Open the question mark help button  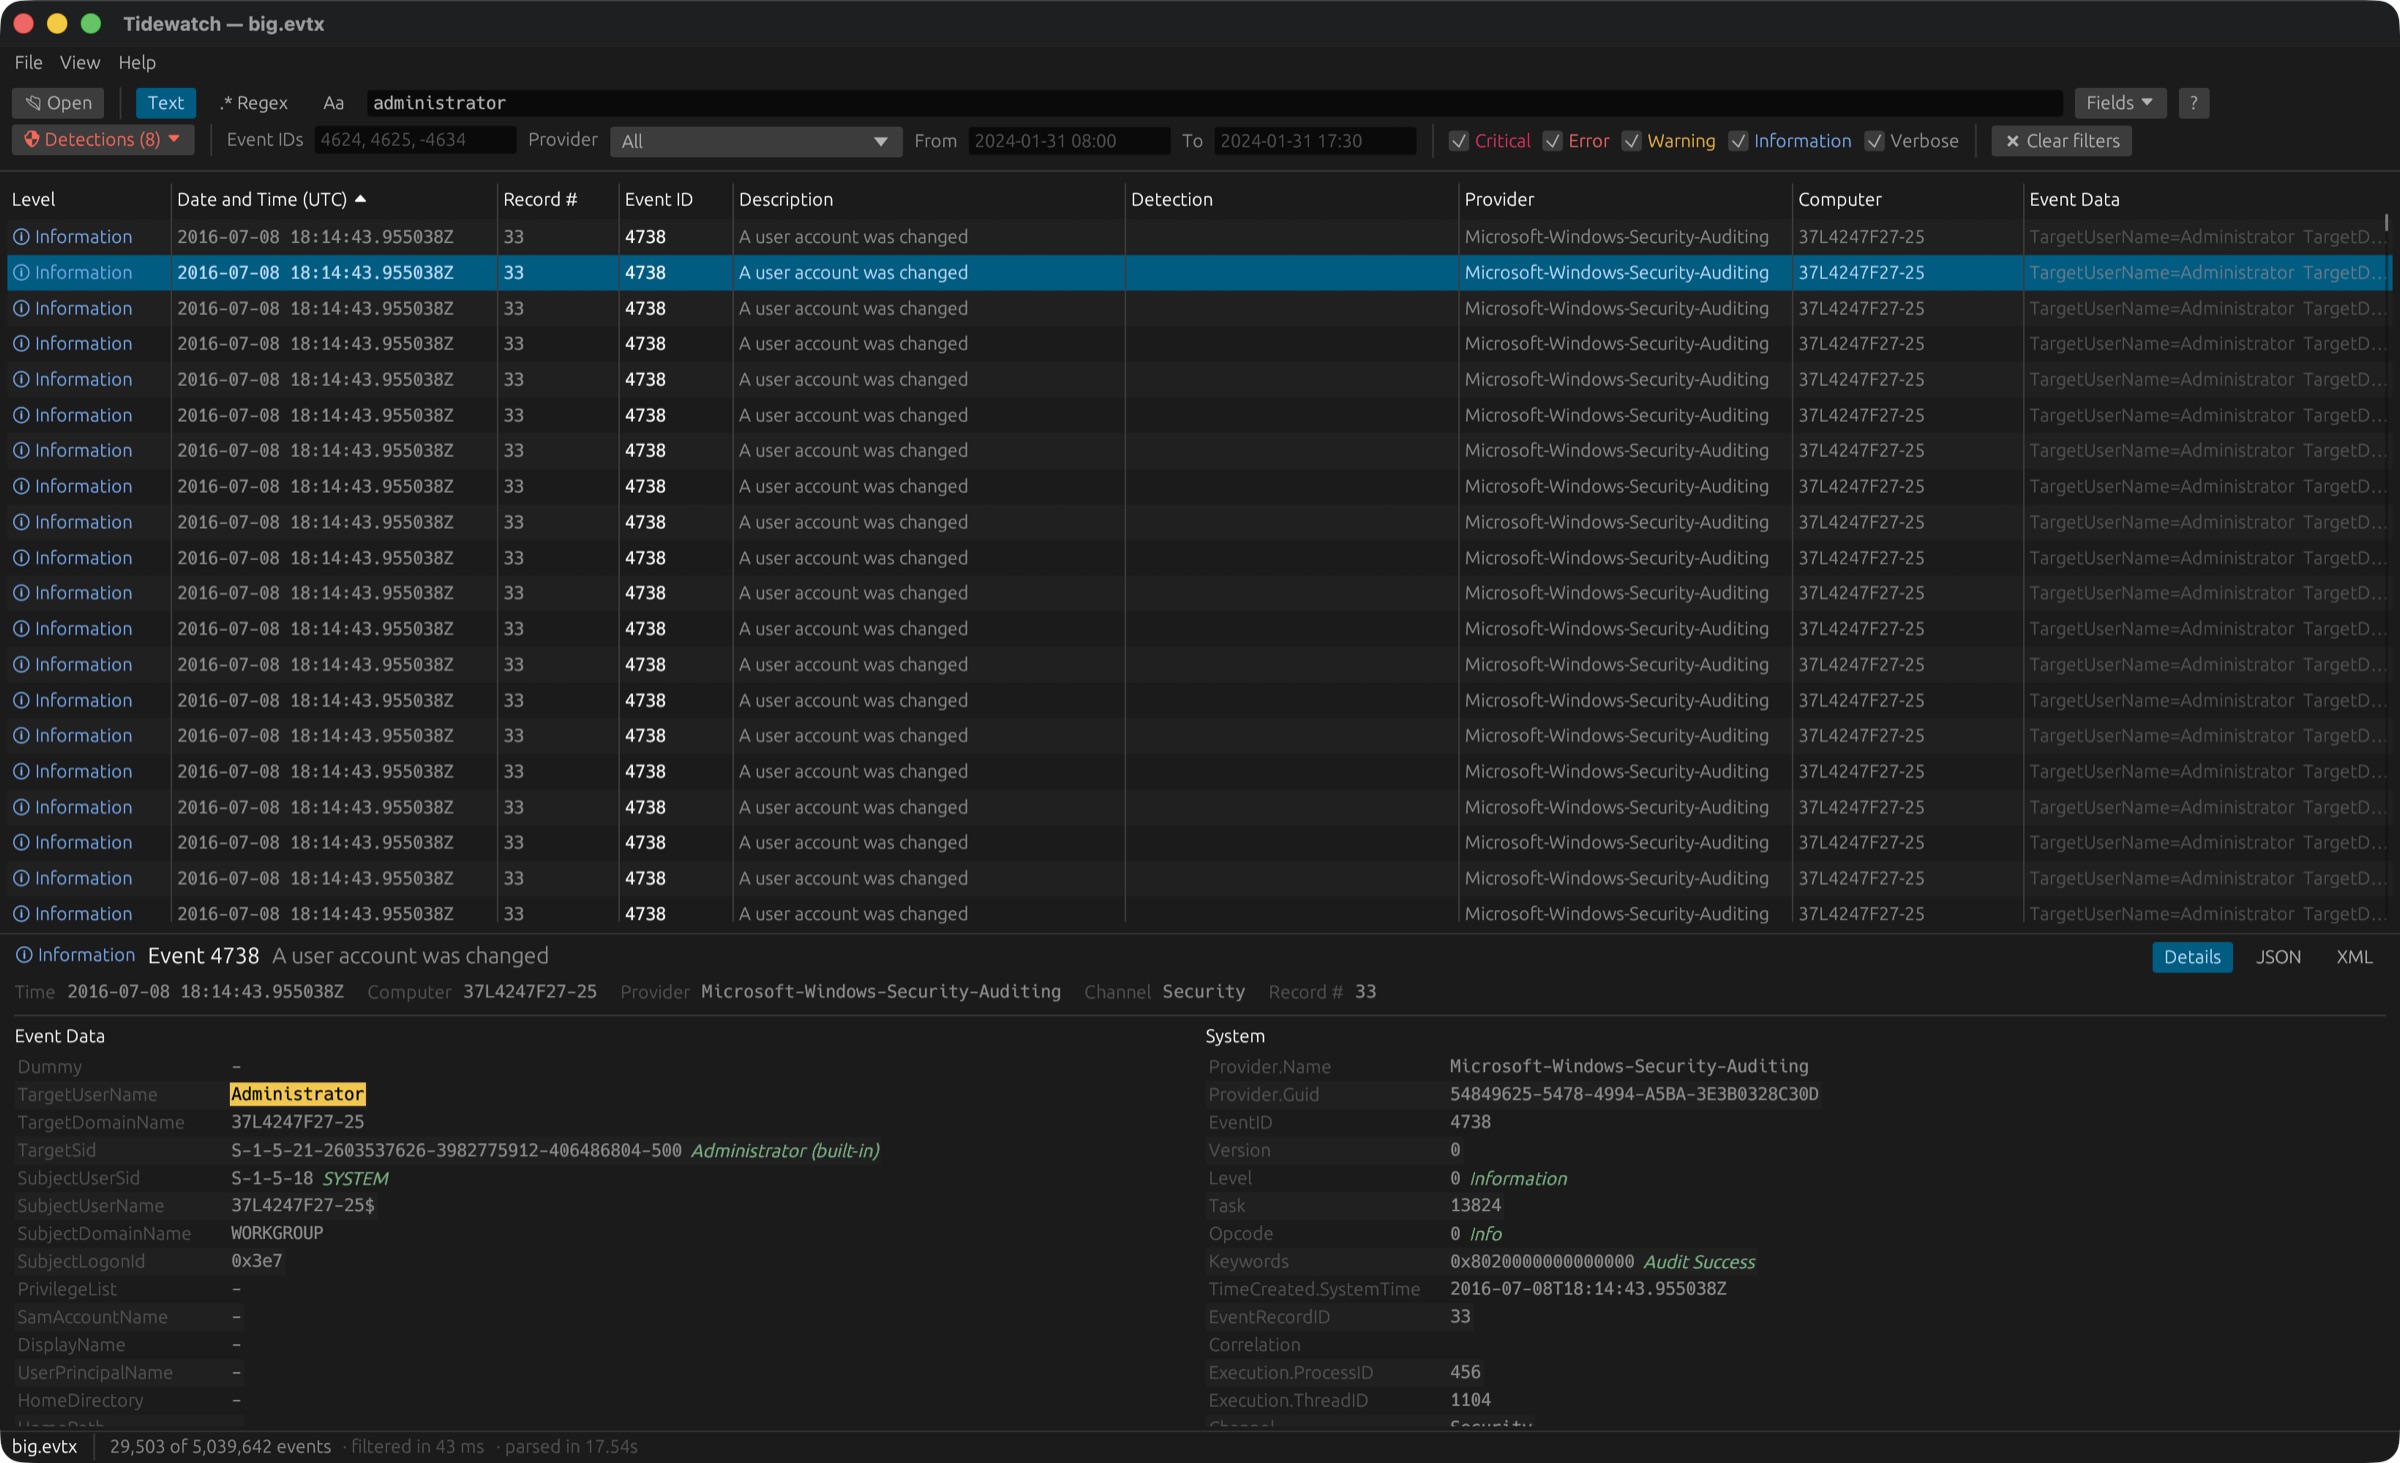point(2193,103)
